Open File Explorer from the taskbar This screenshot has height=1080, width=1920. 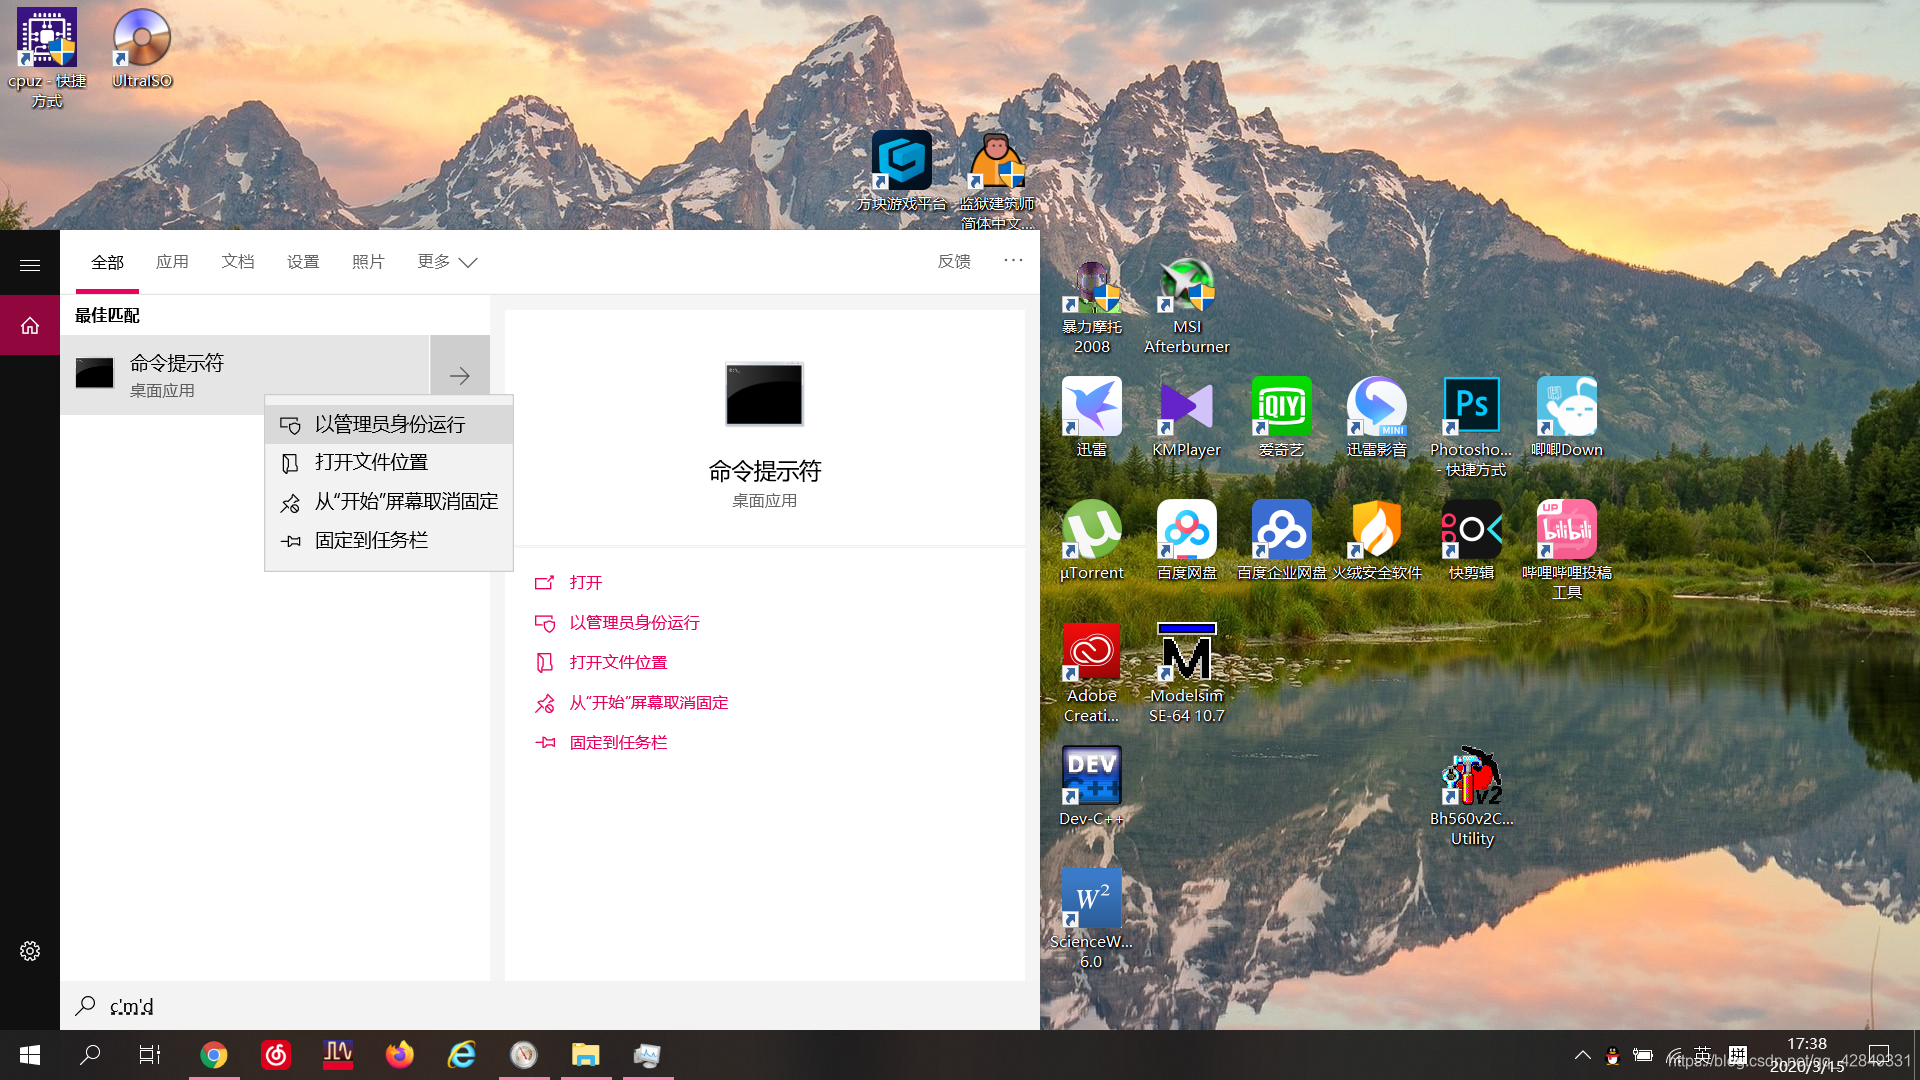[x=585, y=1055]
